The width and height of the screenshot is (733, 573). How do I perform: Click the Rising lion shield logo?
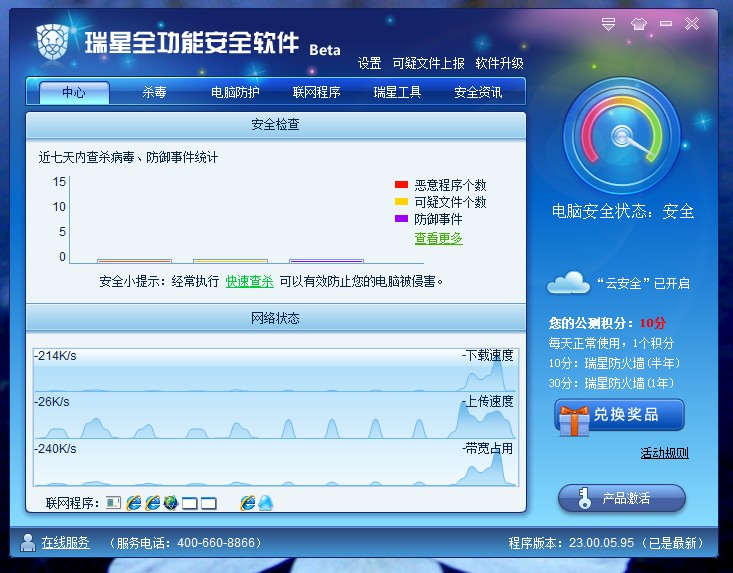tap(52, 41)
